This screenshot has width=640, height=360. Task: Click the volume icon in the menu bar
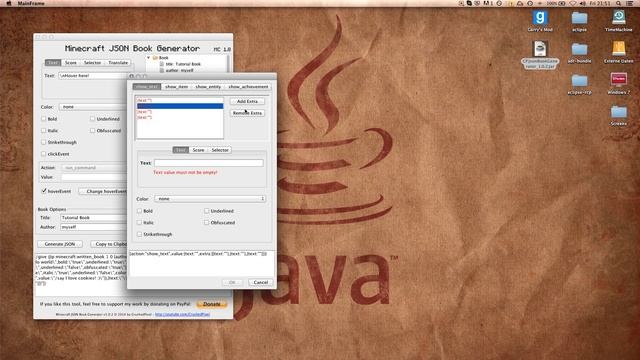pyautogui.click(x=583, y=3)
